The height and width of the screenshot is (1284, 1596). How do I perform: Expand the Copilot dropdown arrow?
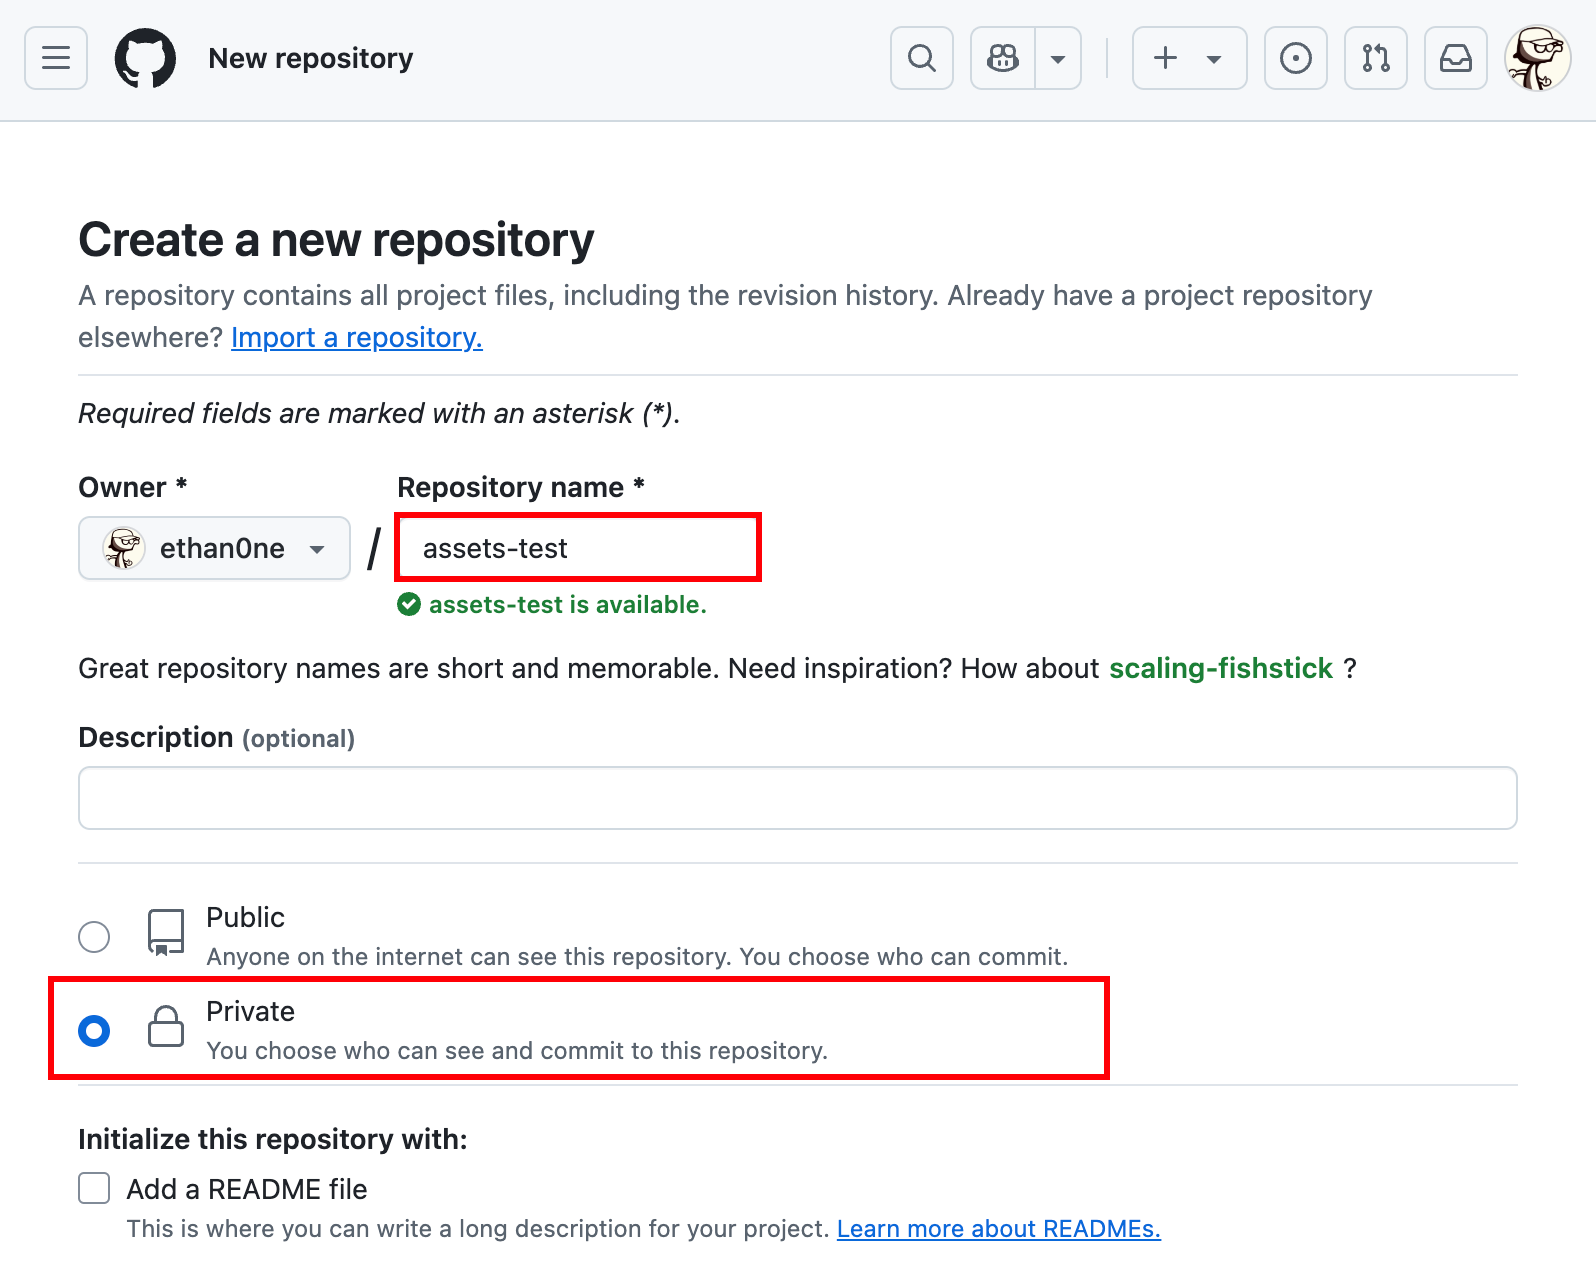(1058, 58)
